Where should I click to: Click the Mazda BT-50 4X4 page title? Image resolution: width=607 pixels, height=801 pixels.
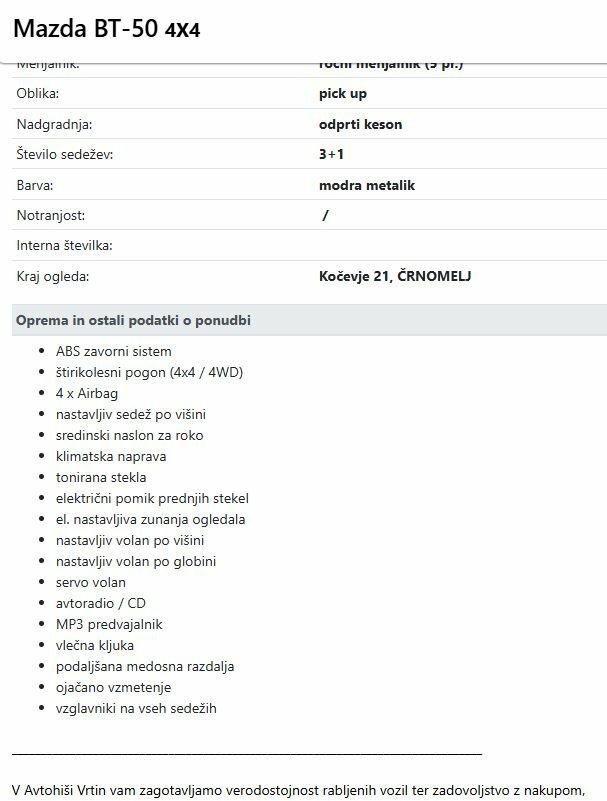click(x=107, y=29)
